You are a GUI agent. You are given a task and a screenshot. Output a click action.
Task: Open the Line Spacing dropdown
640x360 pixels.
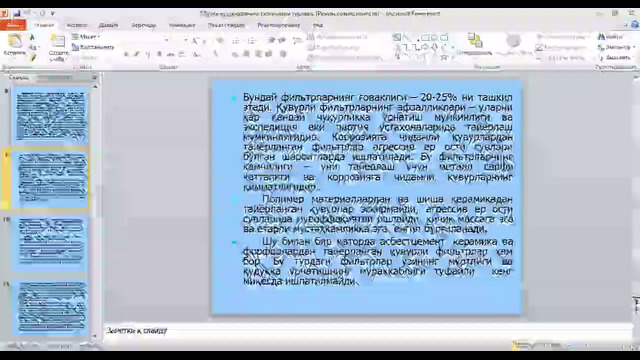pyautogui.click(x=298, y=40)
